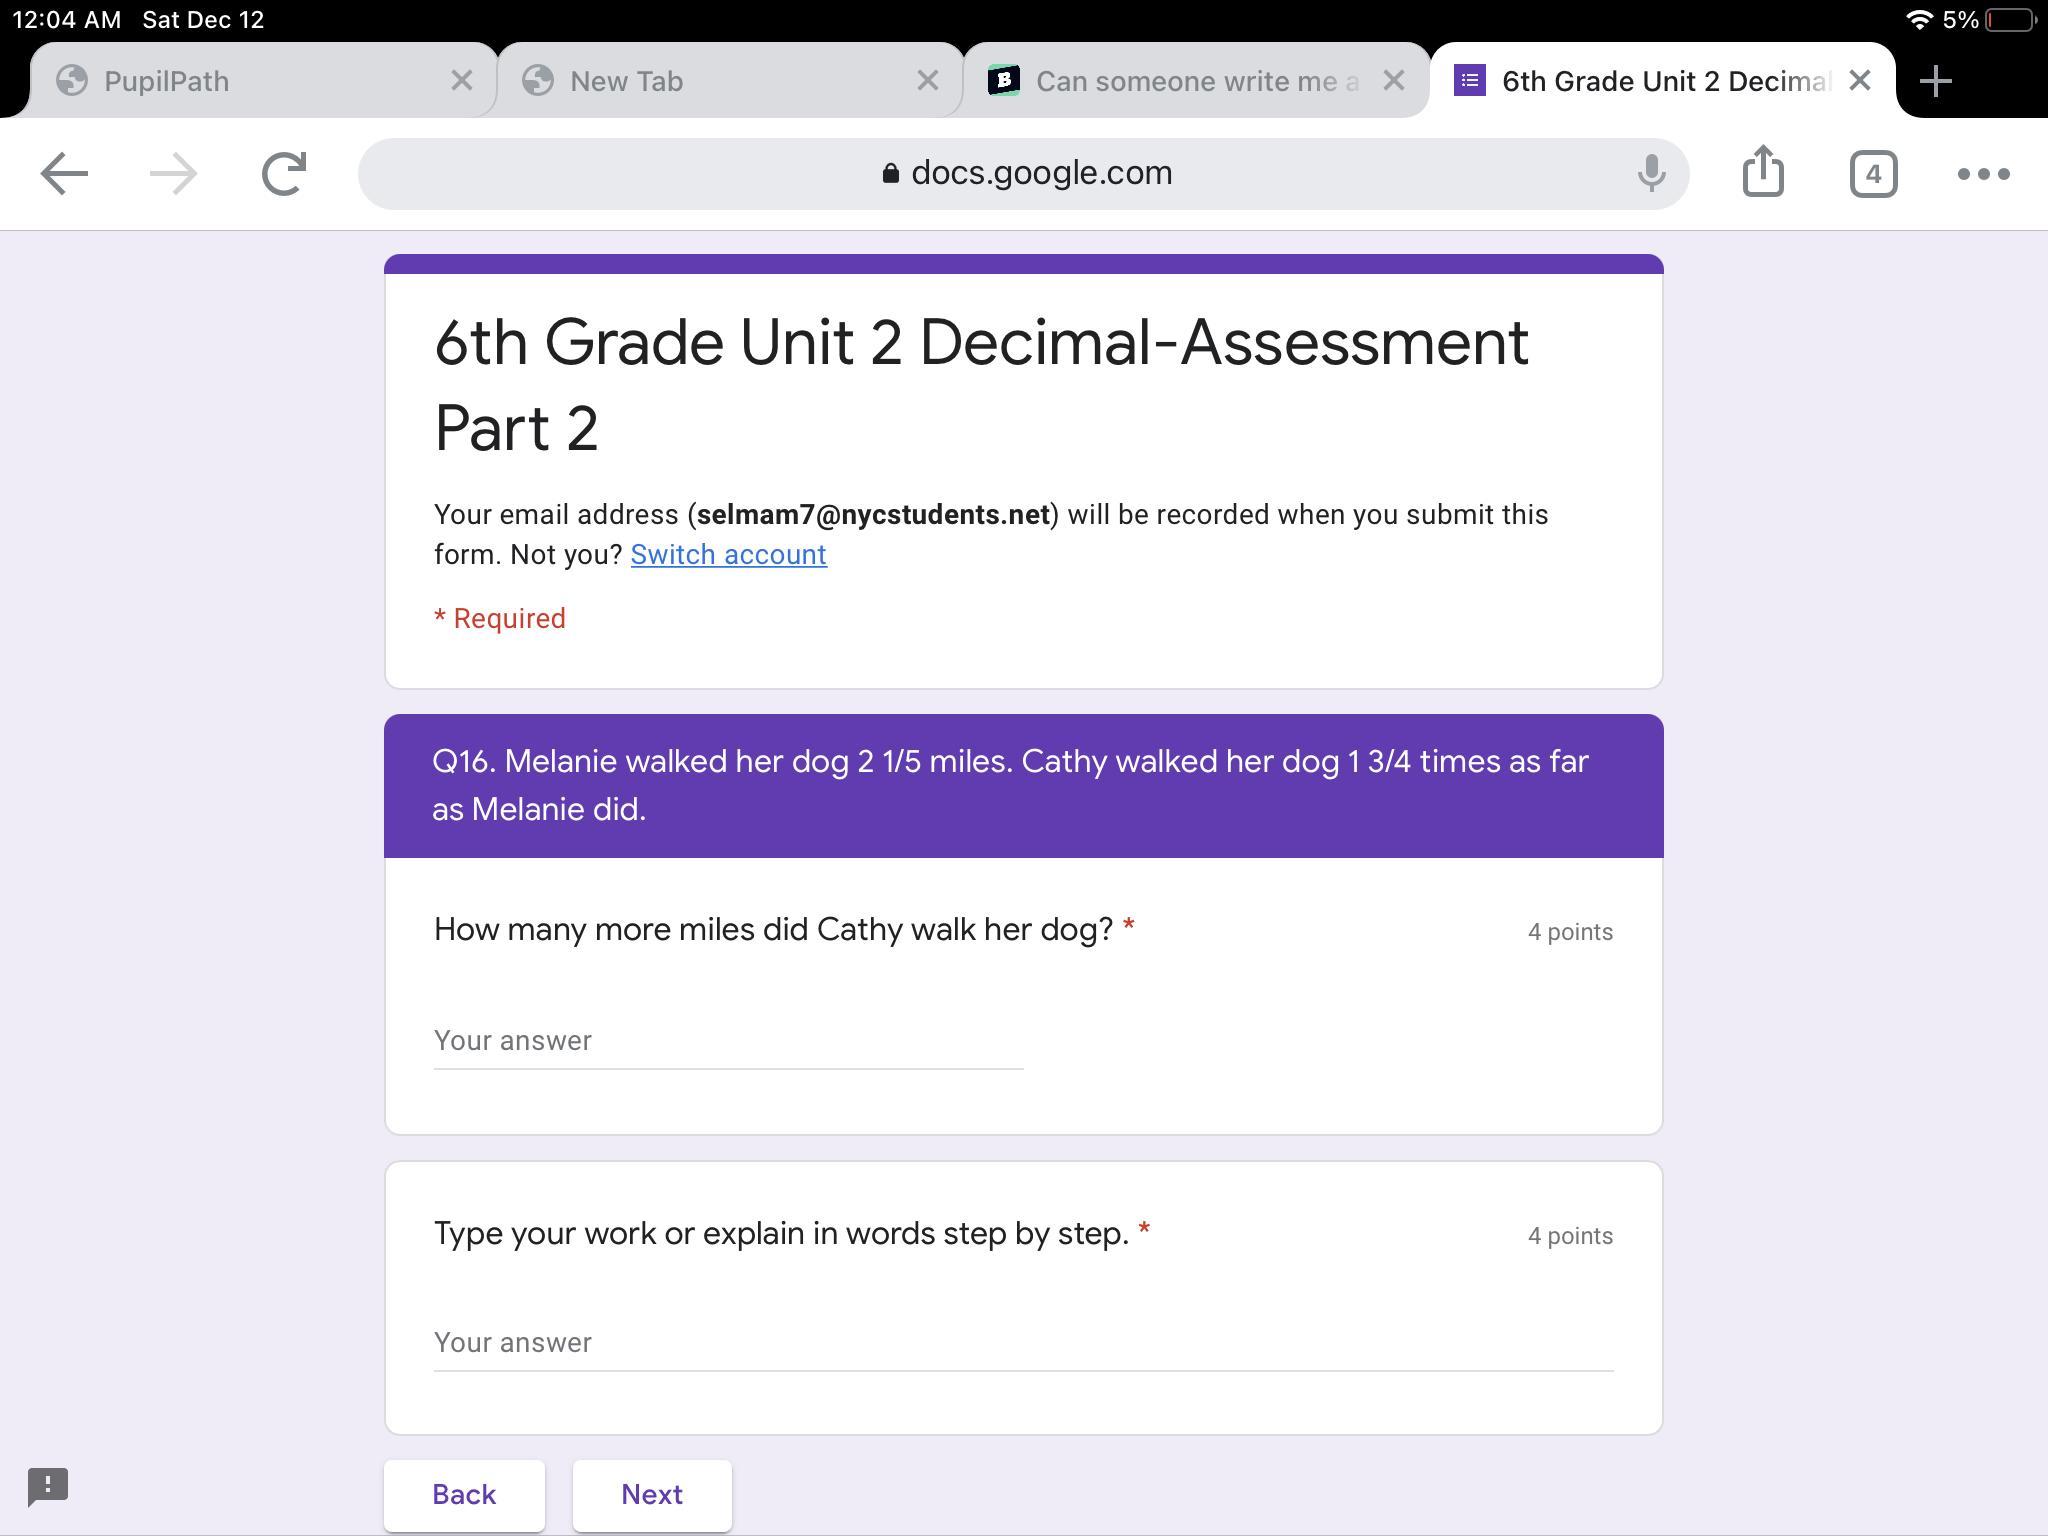The height and width of the screenshot is (1536, 2048).
Task: Switch to 'Can someone write me' tab
Action: (1180, 81)
